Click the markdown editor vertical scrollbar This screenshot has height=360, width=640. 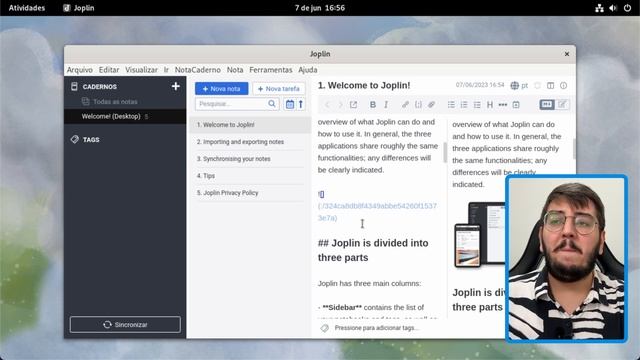[x=445, y=152]
